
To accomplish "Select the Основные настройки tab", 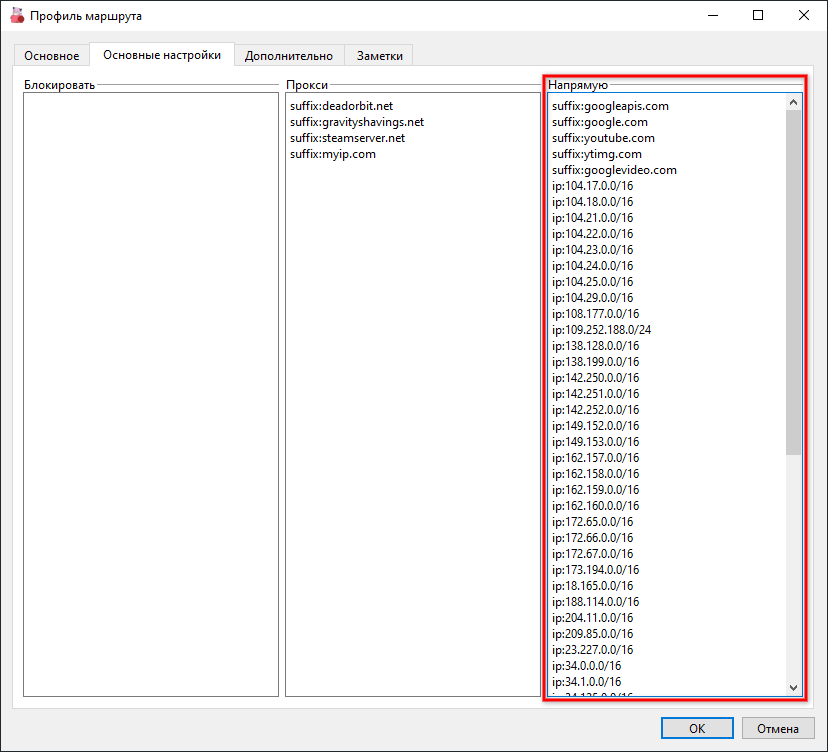I will [x=162, y=54].
